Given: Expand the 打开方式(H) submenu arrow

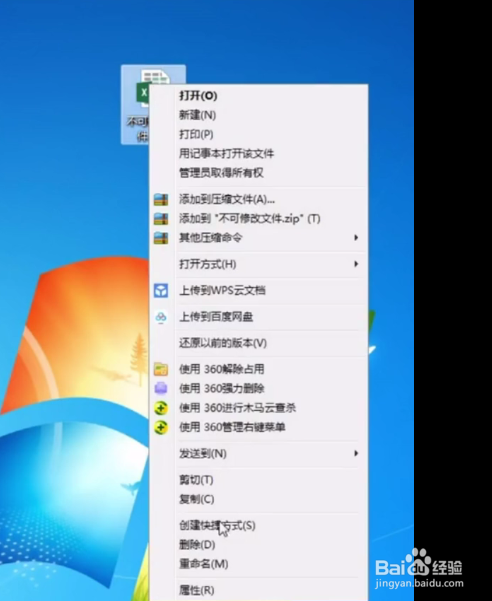Looking at the screenshot, I should 356,264.
